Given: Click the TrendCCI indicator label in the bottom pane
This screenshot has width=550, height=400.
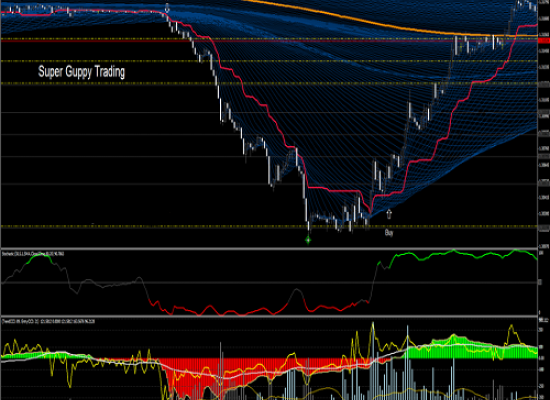Looking at the screenshot, I should click(48, 321).
